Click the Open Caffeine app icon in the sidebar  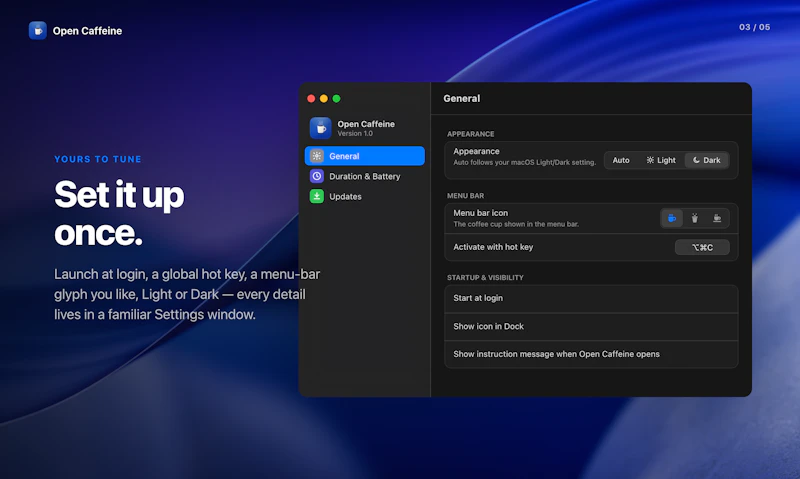tap(320, 128)
